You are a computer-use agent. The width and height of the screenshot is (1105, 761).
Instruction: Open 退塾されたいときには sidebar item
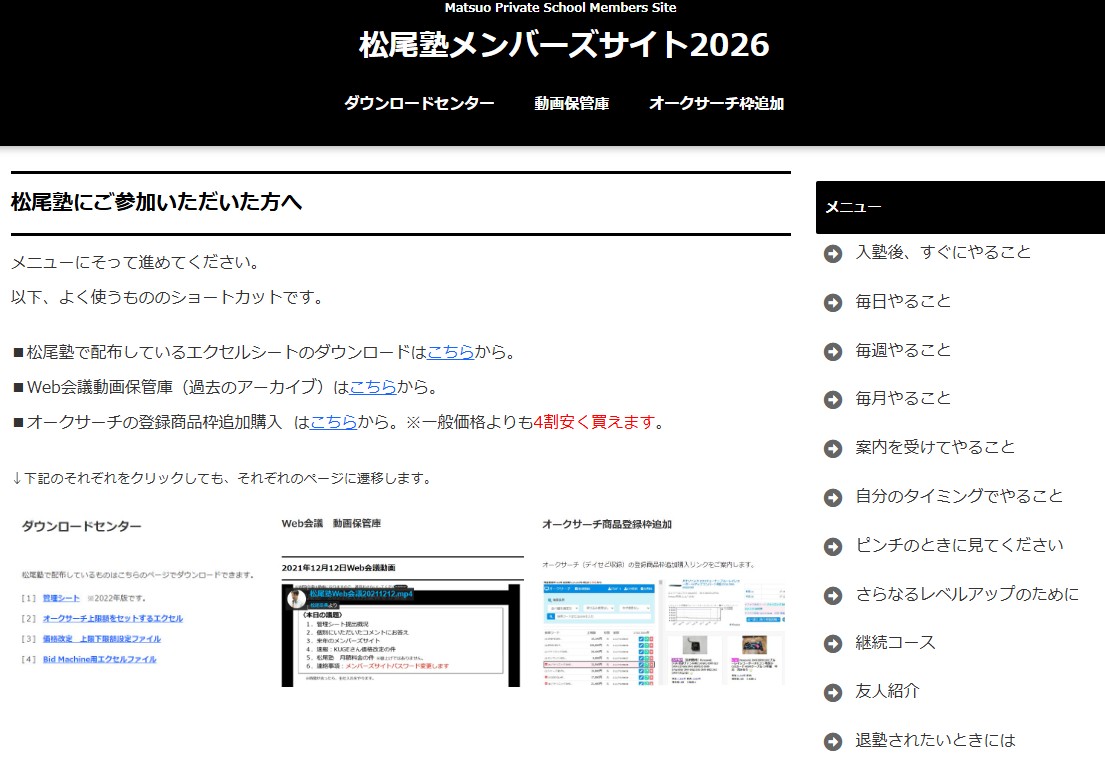tap(935, 740)
